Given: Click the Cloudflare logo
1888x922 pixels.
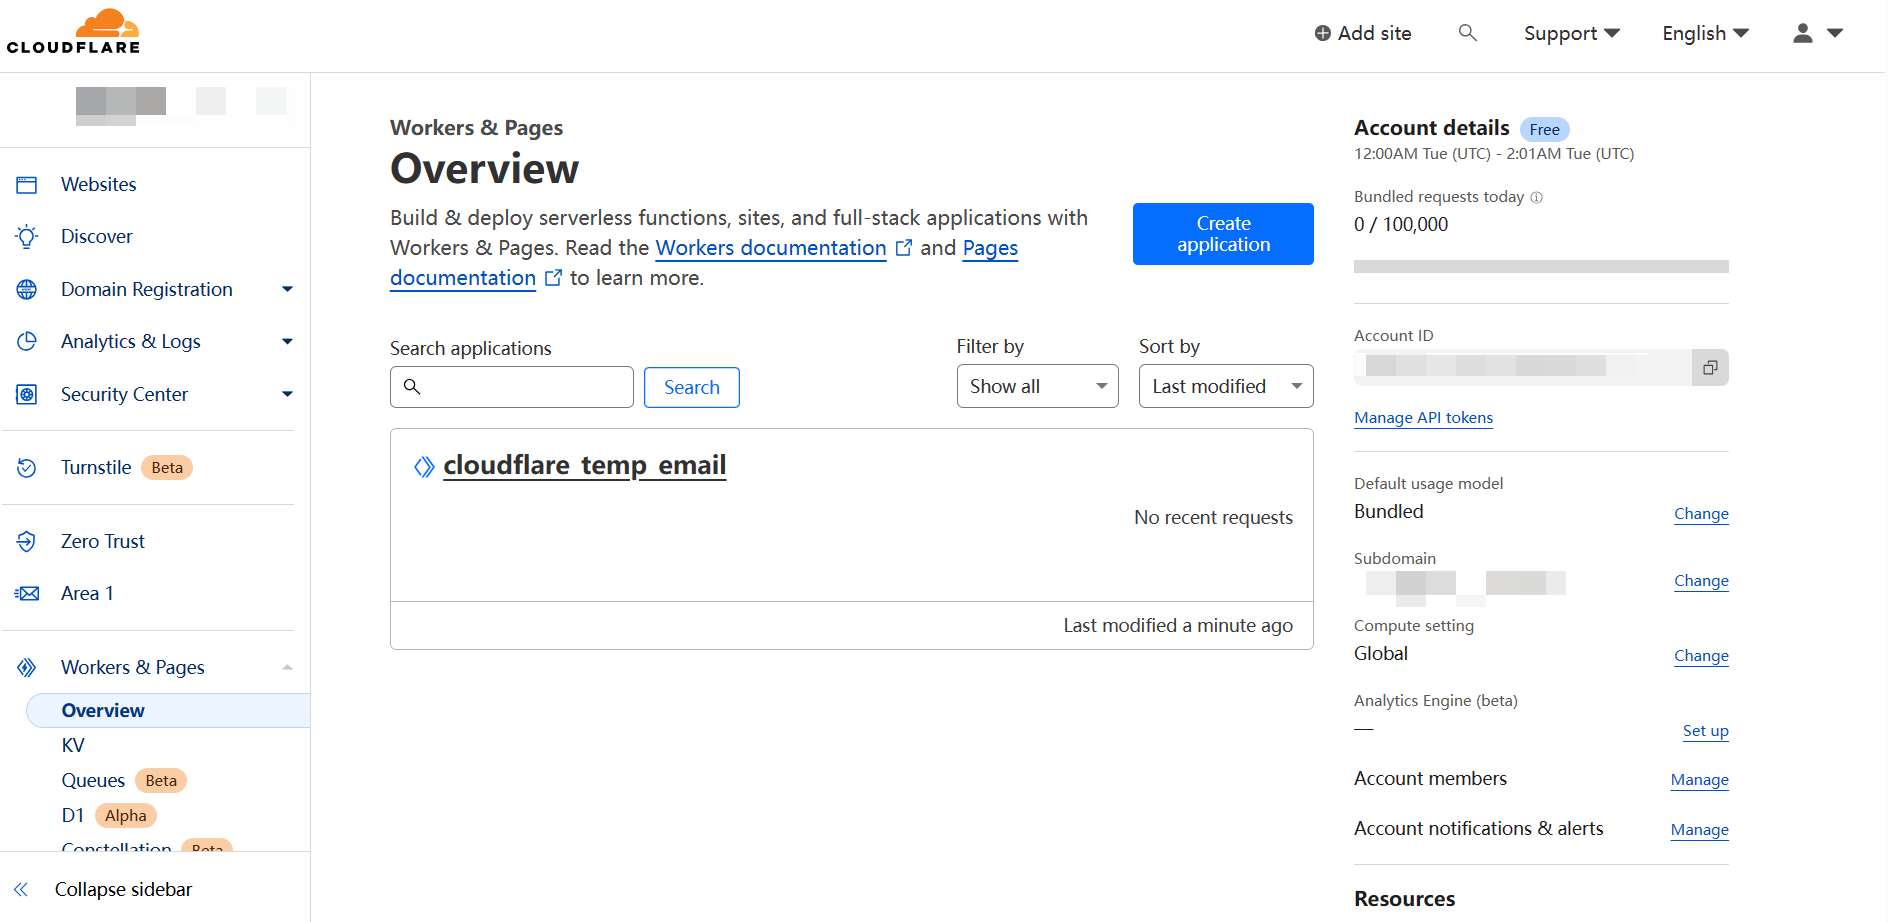Looking at the screenshot, I should (73, 31).
